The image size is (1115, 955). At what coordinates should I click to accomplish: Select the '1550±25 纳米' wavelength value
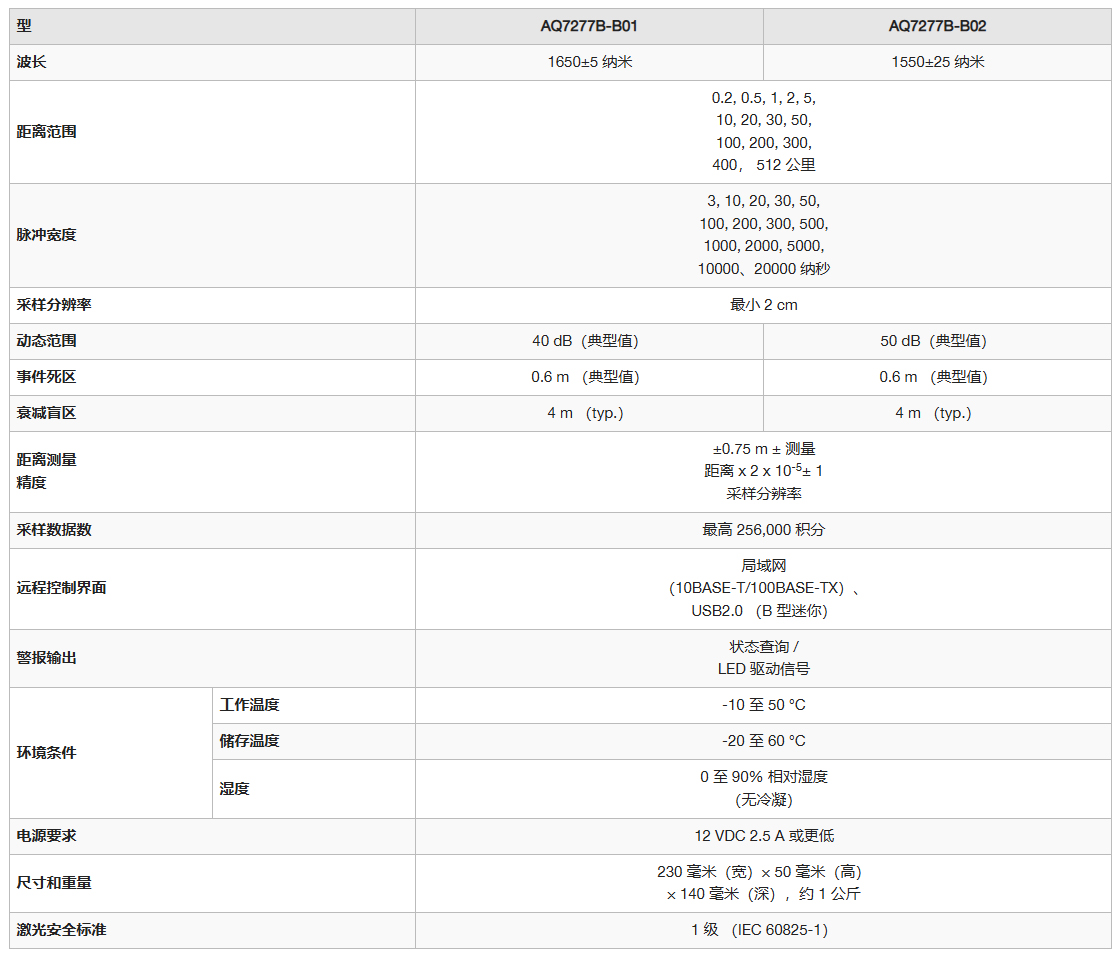point(937,62)
